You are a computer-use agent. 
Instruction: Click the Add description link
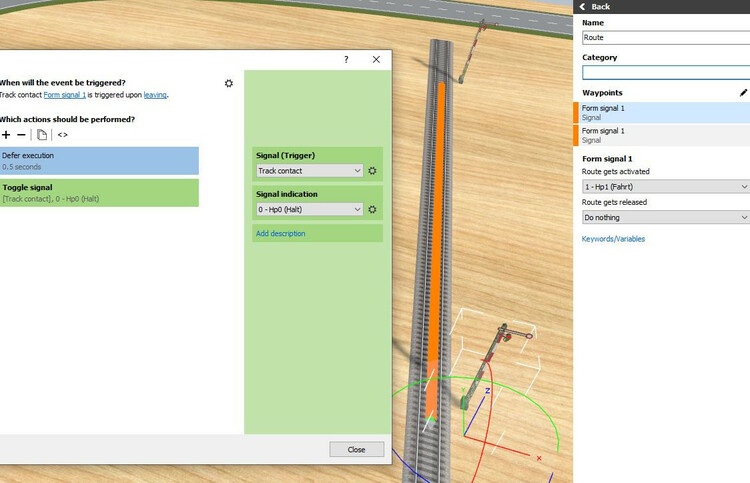point(280,233)
